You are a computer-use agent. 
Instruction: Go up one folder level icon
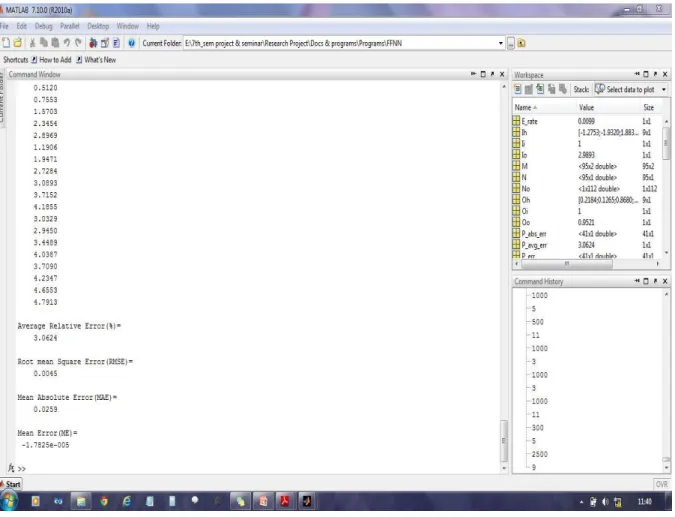[521, 43]
